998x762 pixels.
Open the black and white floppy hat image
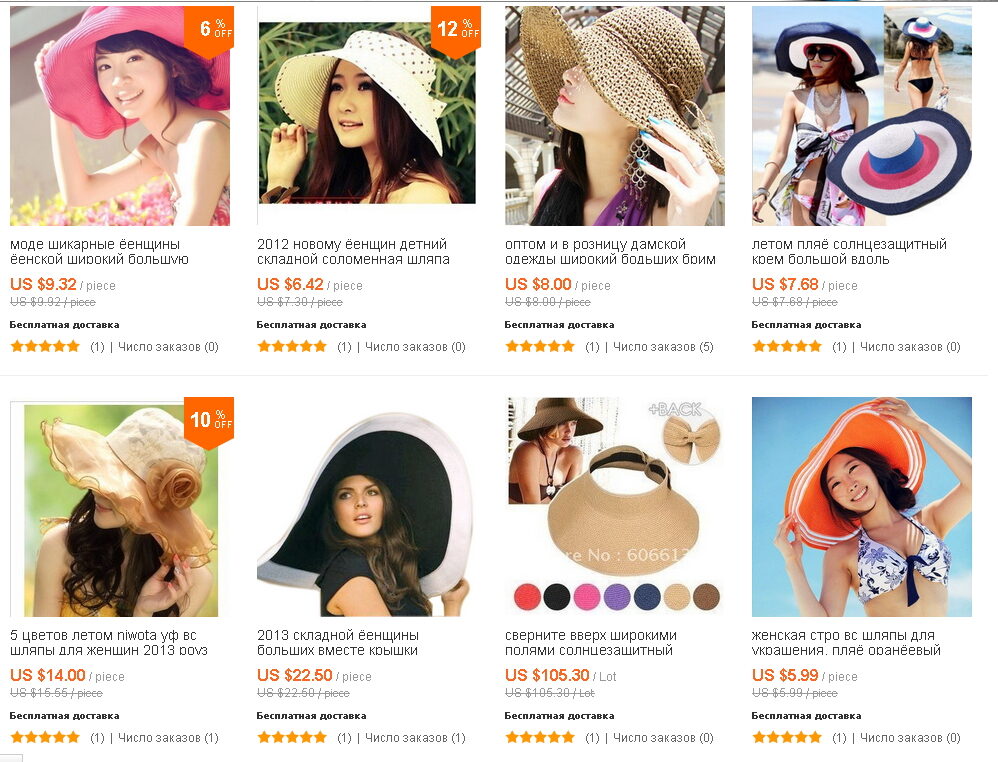coord(364,507)
